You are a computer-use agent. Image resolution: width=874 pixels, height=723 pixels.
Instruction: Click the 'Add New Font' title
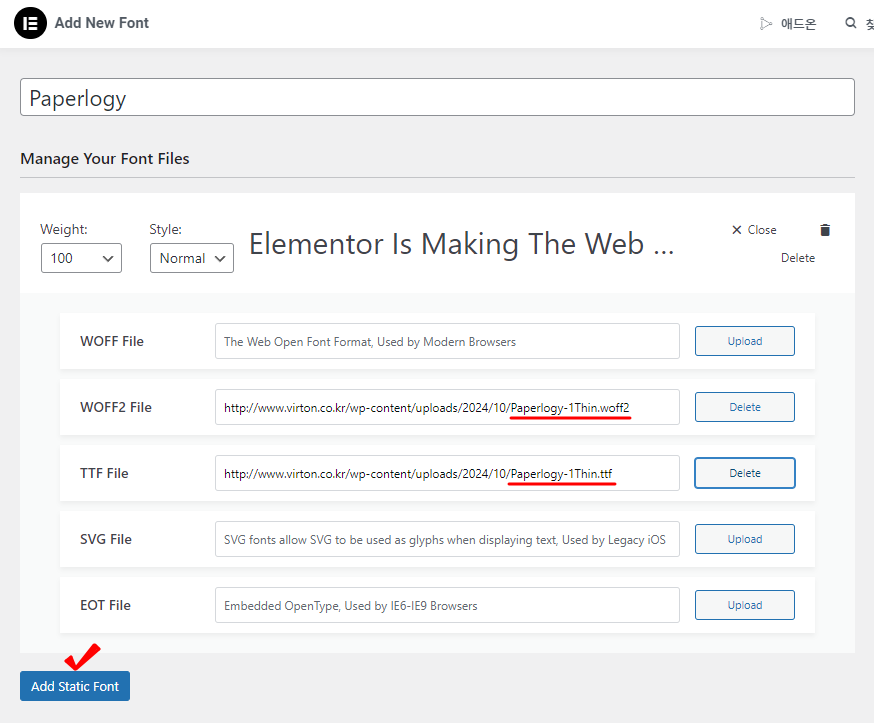point(101,23)
